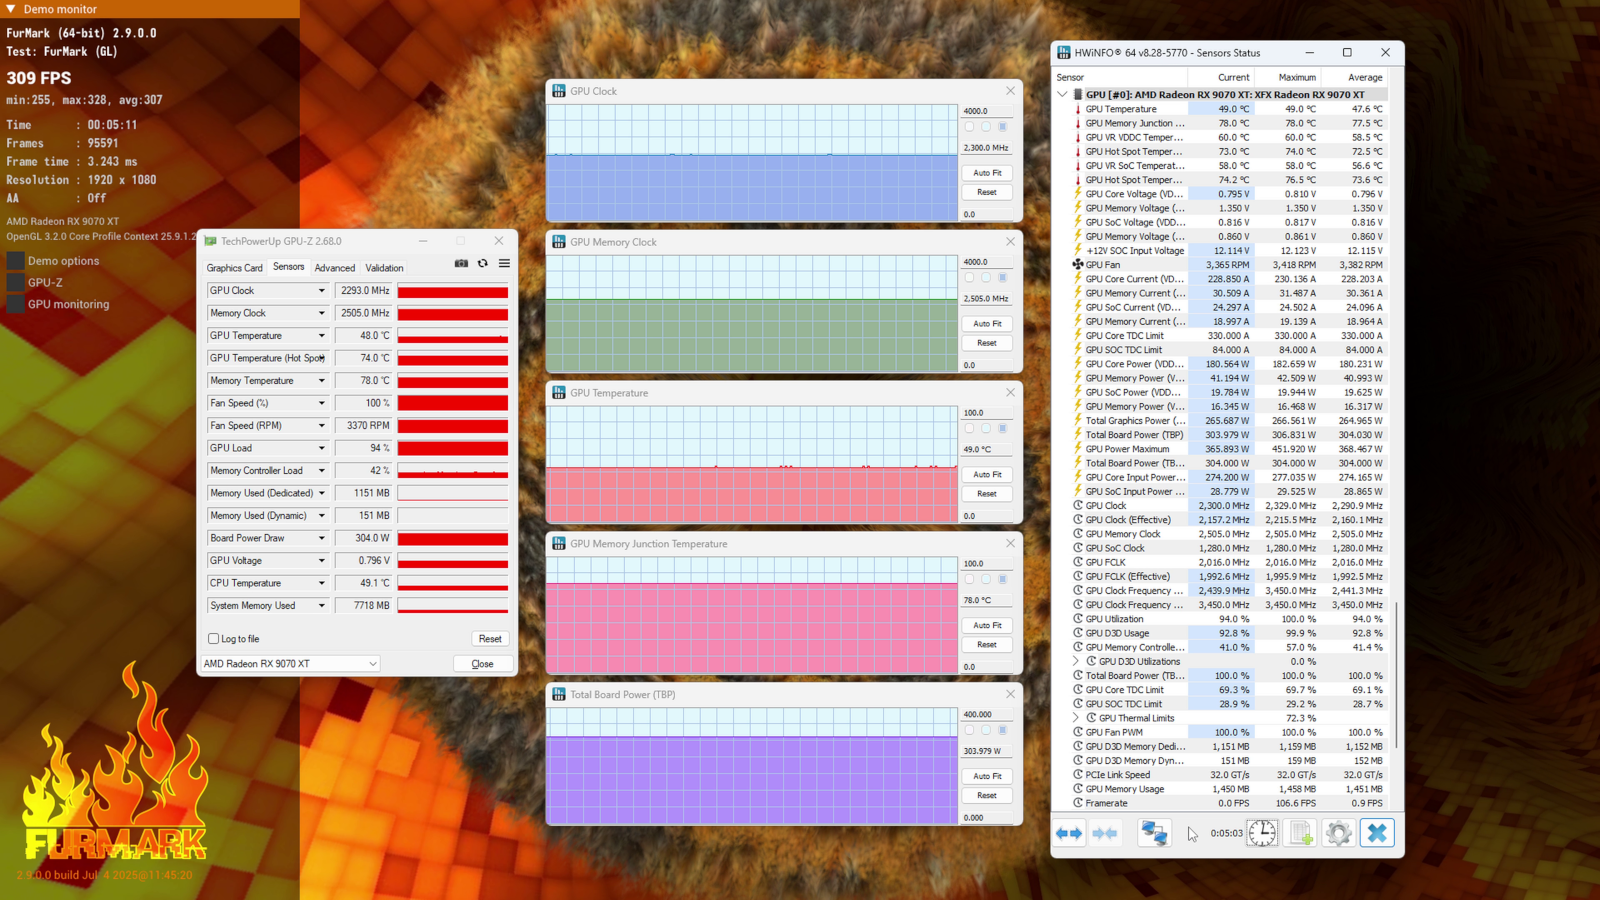Image resolution: width=1600 pixels, height=900 pixels.
Task: Open the GPU-Z hamburger menu
Action: tap(504, 264)
